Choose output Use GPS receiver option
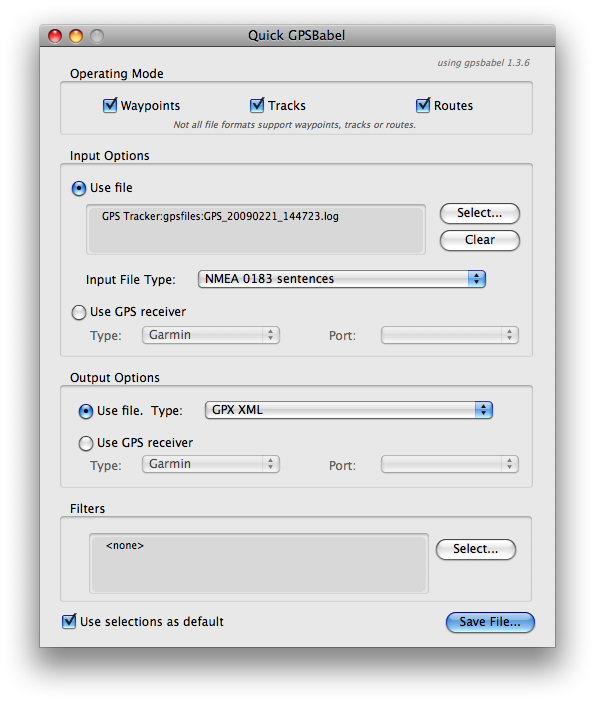This screenshot has width=595, height=702. click(86, 443)
